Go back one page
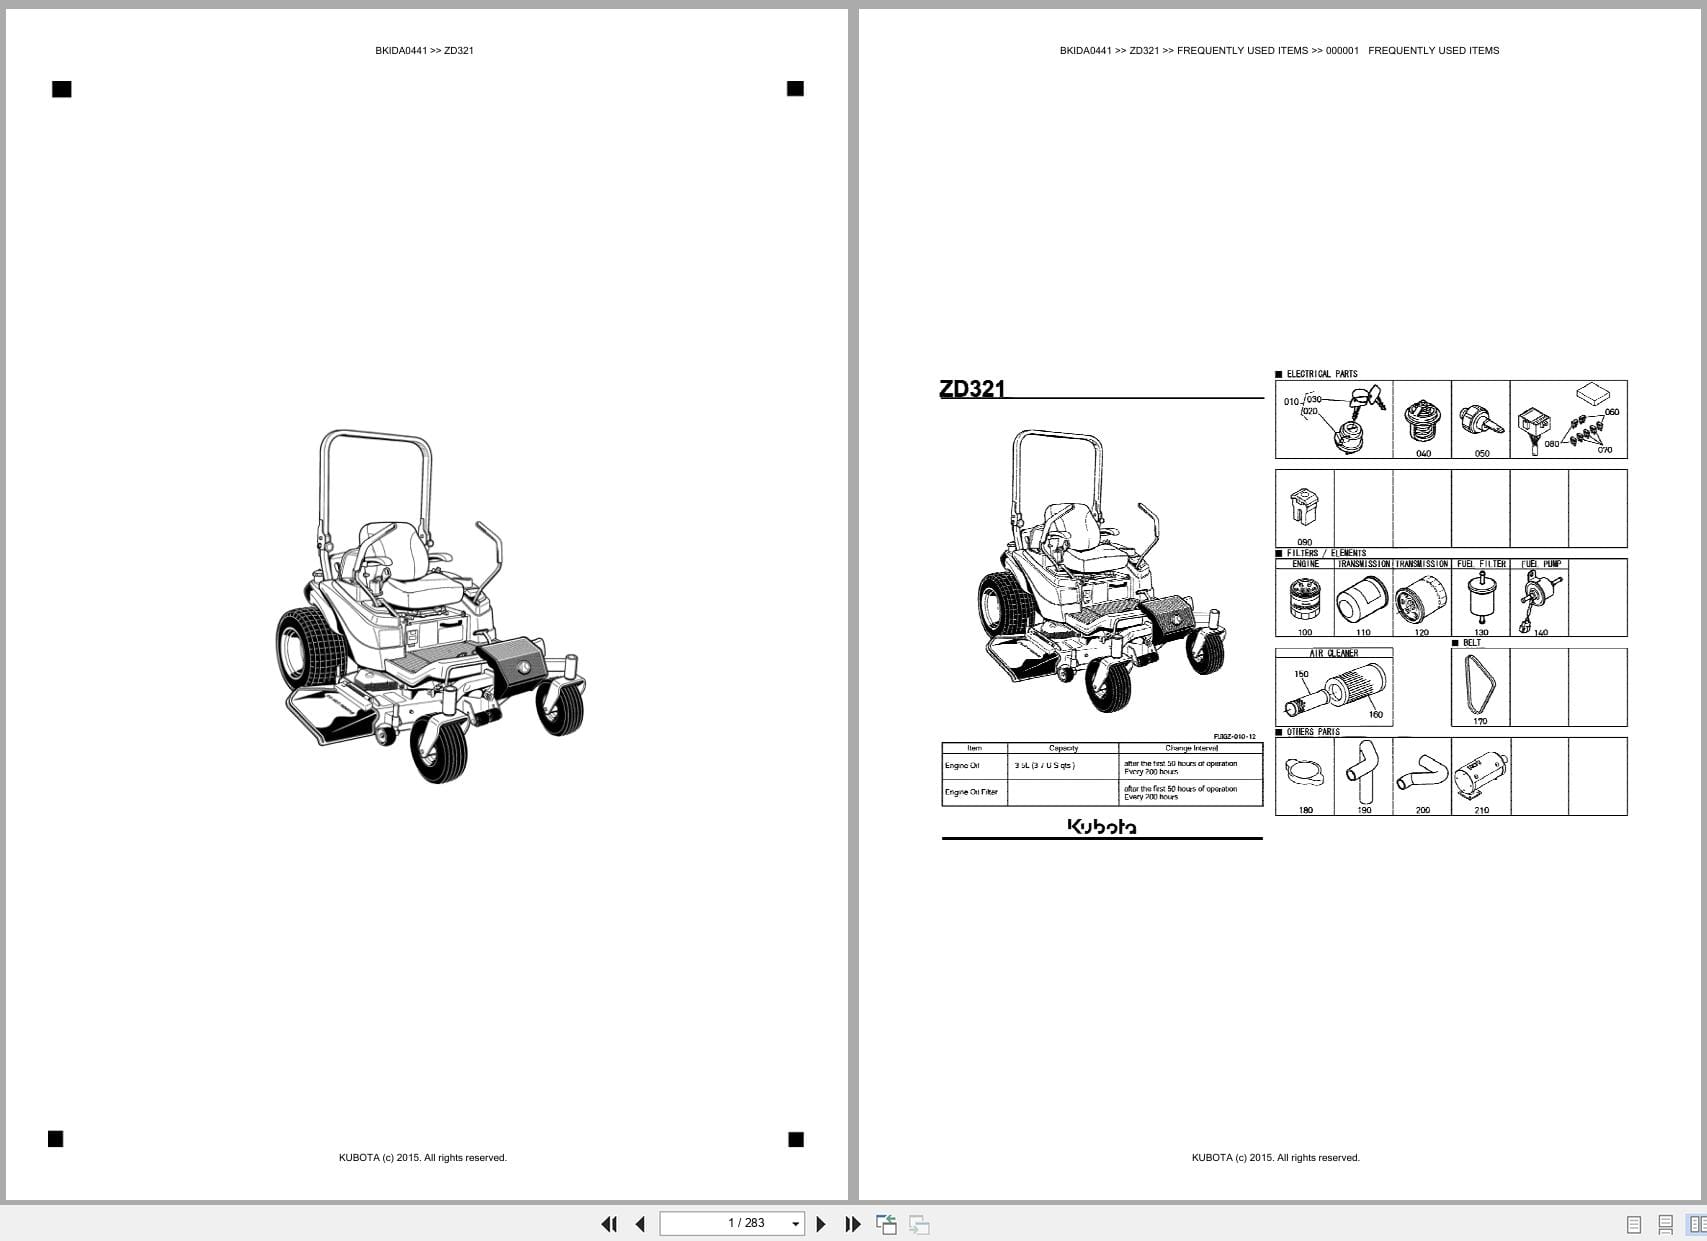Viewport: 1707px width, 1241px height. point(640,1223)
